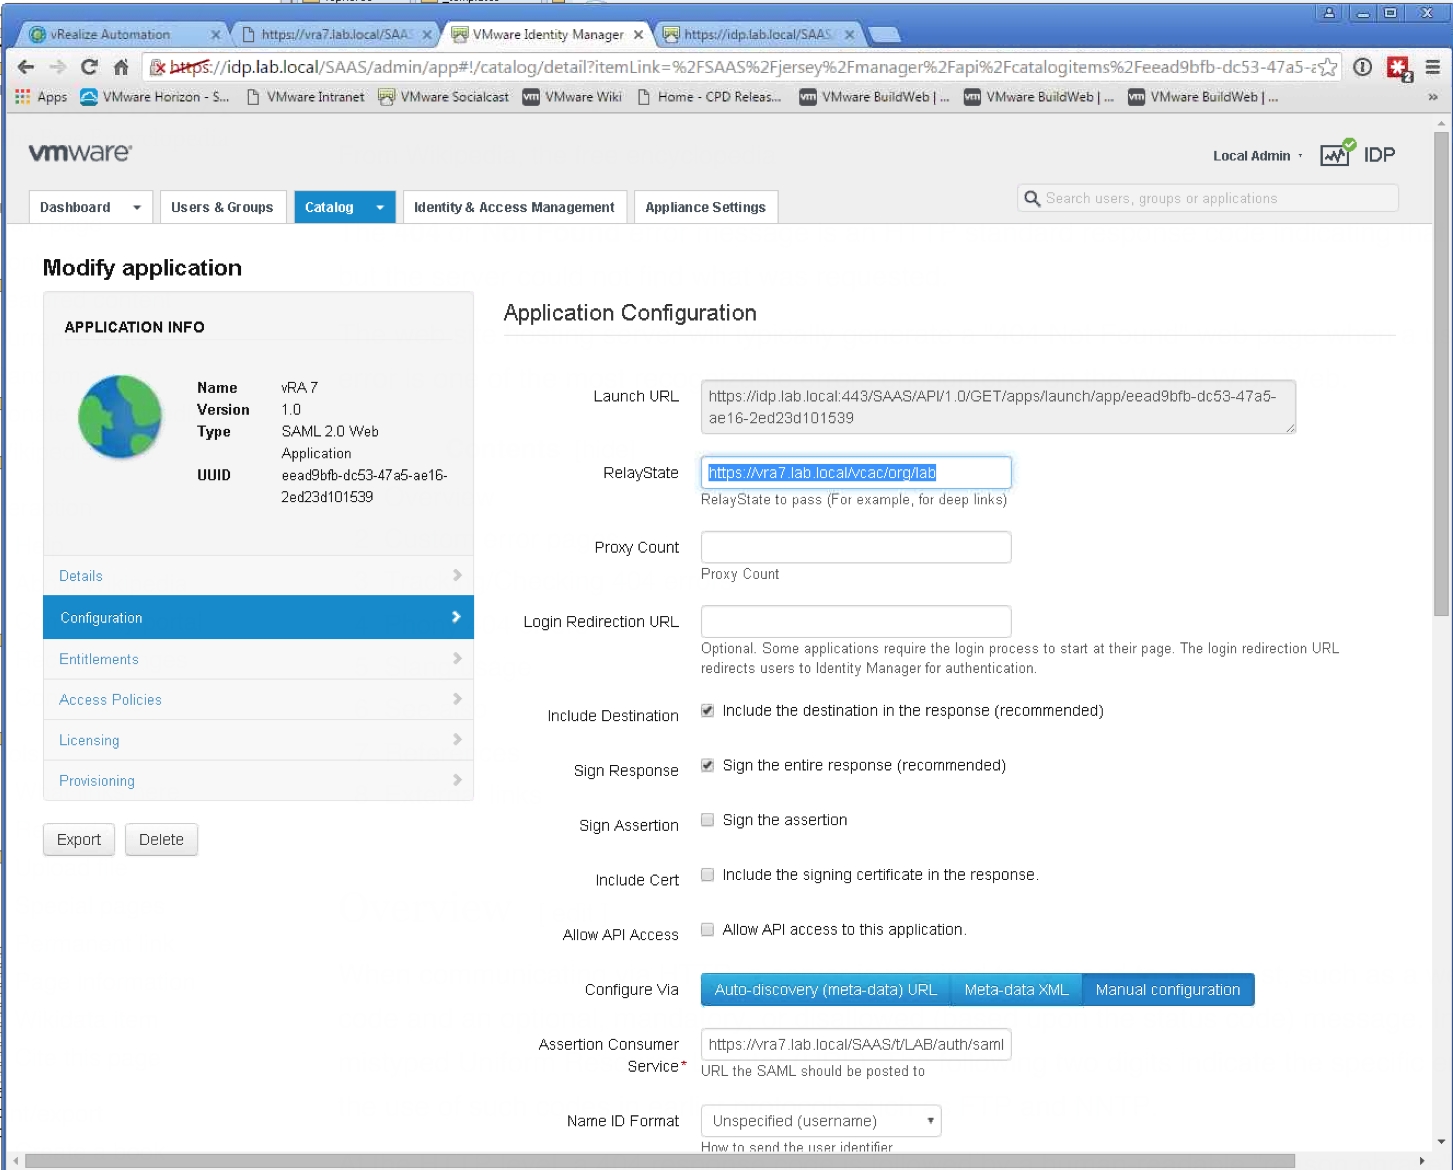The width and height of the screenshot is (1453, 1170).
Task: Click the browser address bar URL
Action: (740, 67)
